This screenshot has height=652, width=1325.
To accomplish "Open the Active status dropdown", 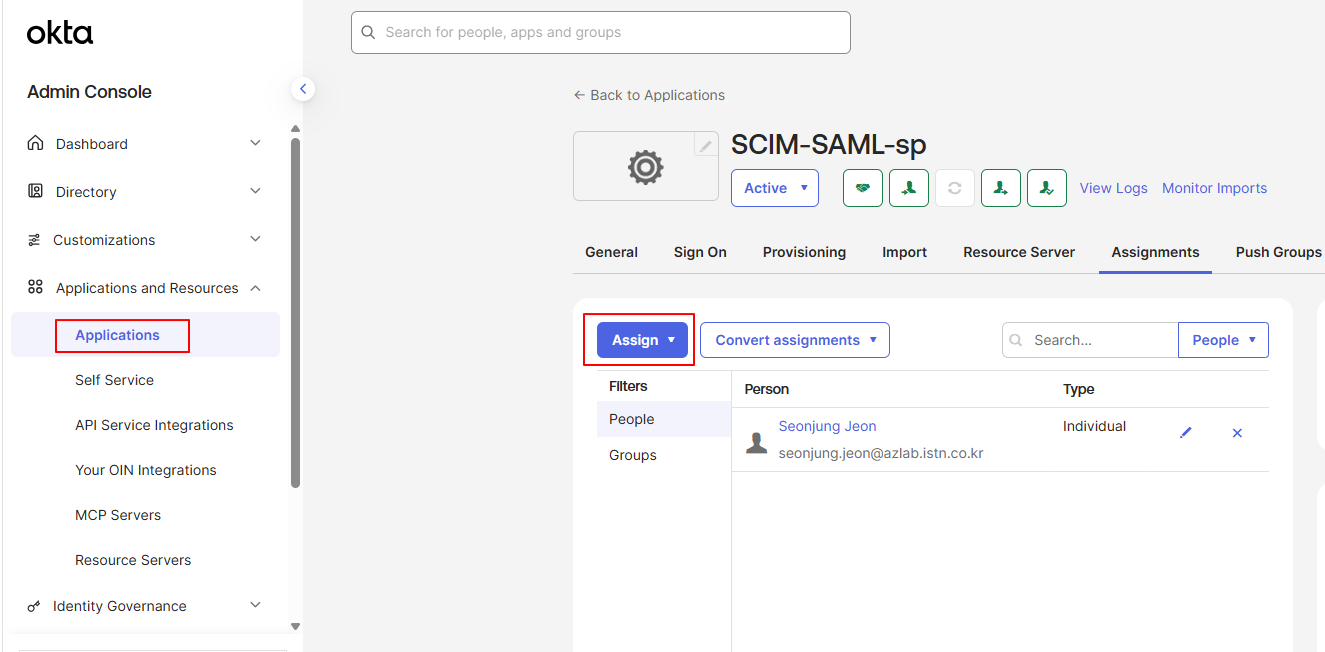I will (x=775, y=188).
